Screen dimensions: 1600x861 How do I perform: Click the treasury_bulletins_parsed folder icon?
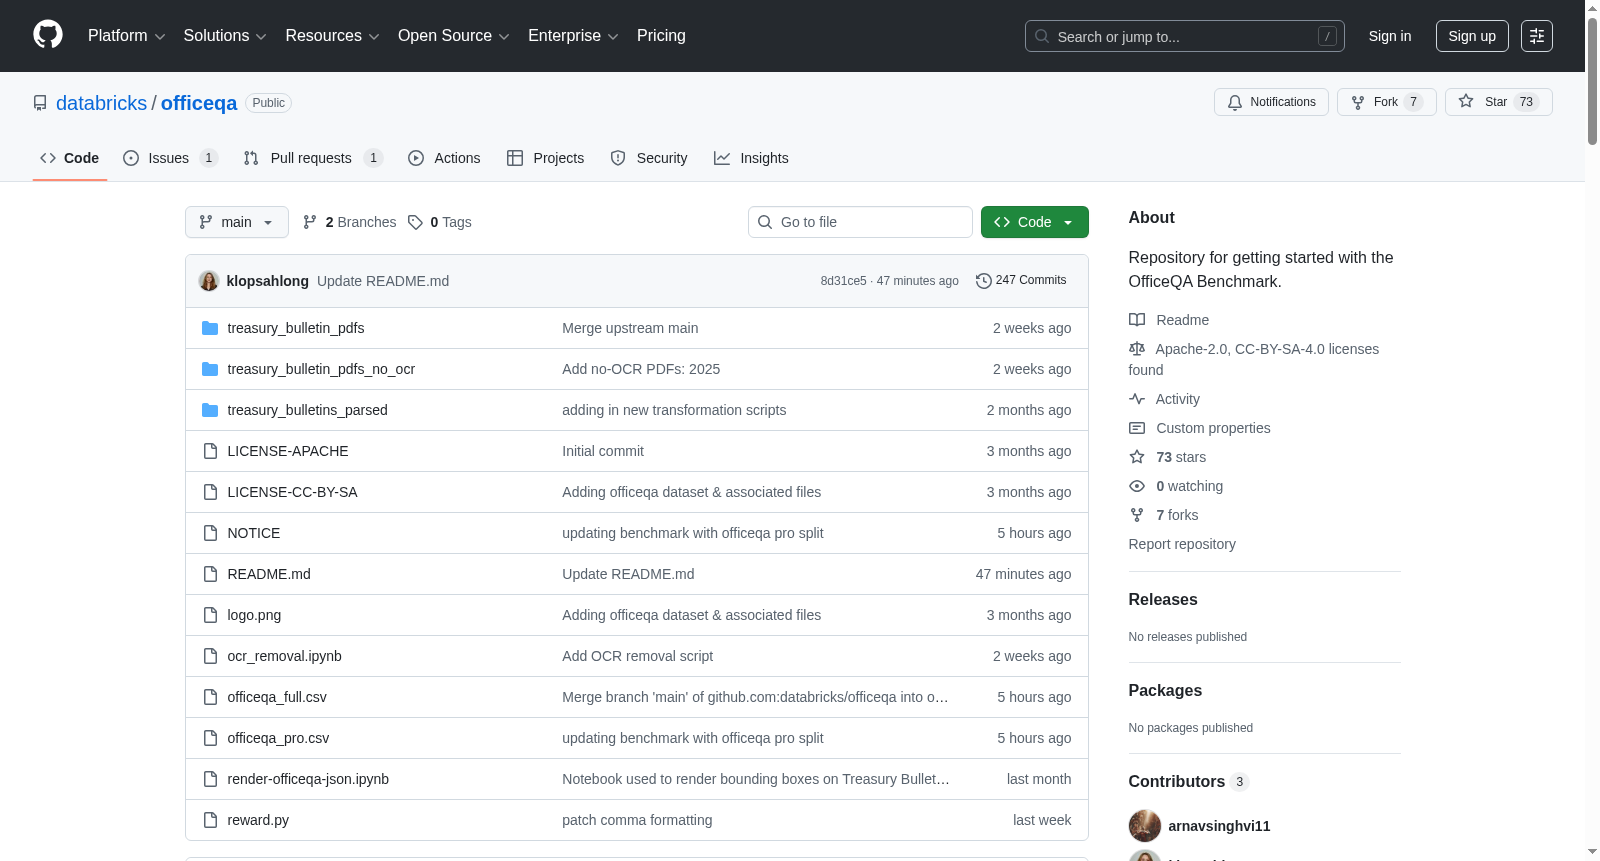coord(210,410)
